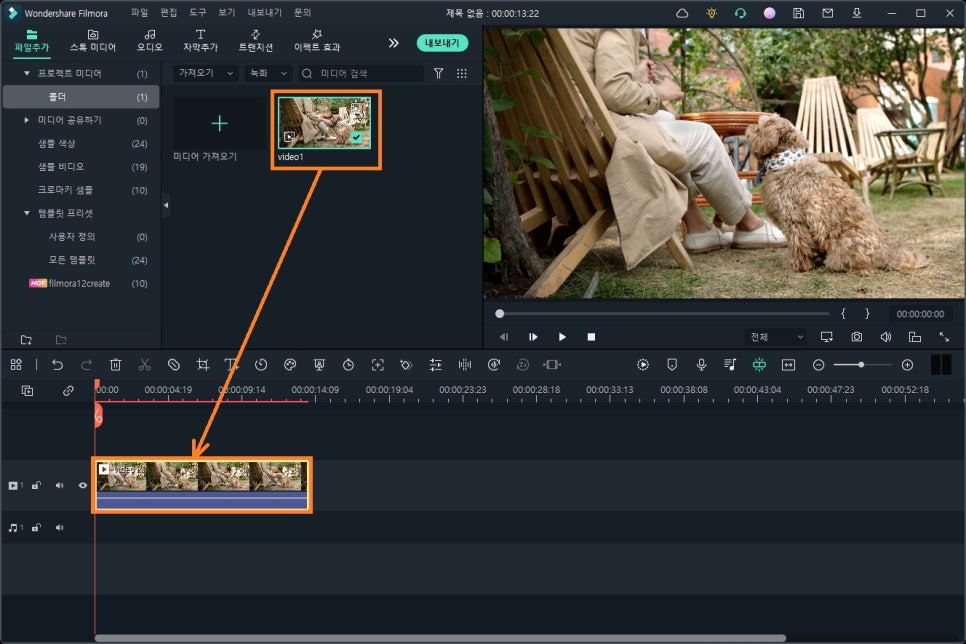This screenshot has height=644, width=966.
Task: Play the preview video
Action: point(562,337)
